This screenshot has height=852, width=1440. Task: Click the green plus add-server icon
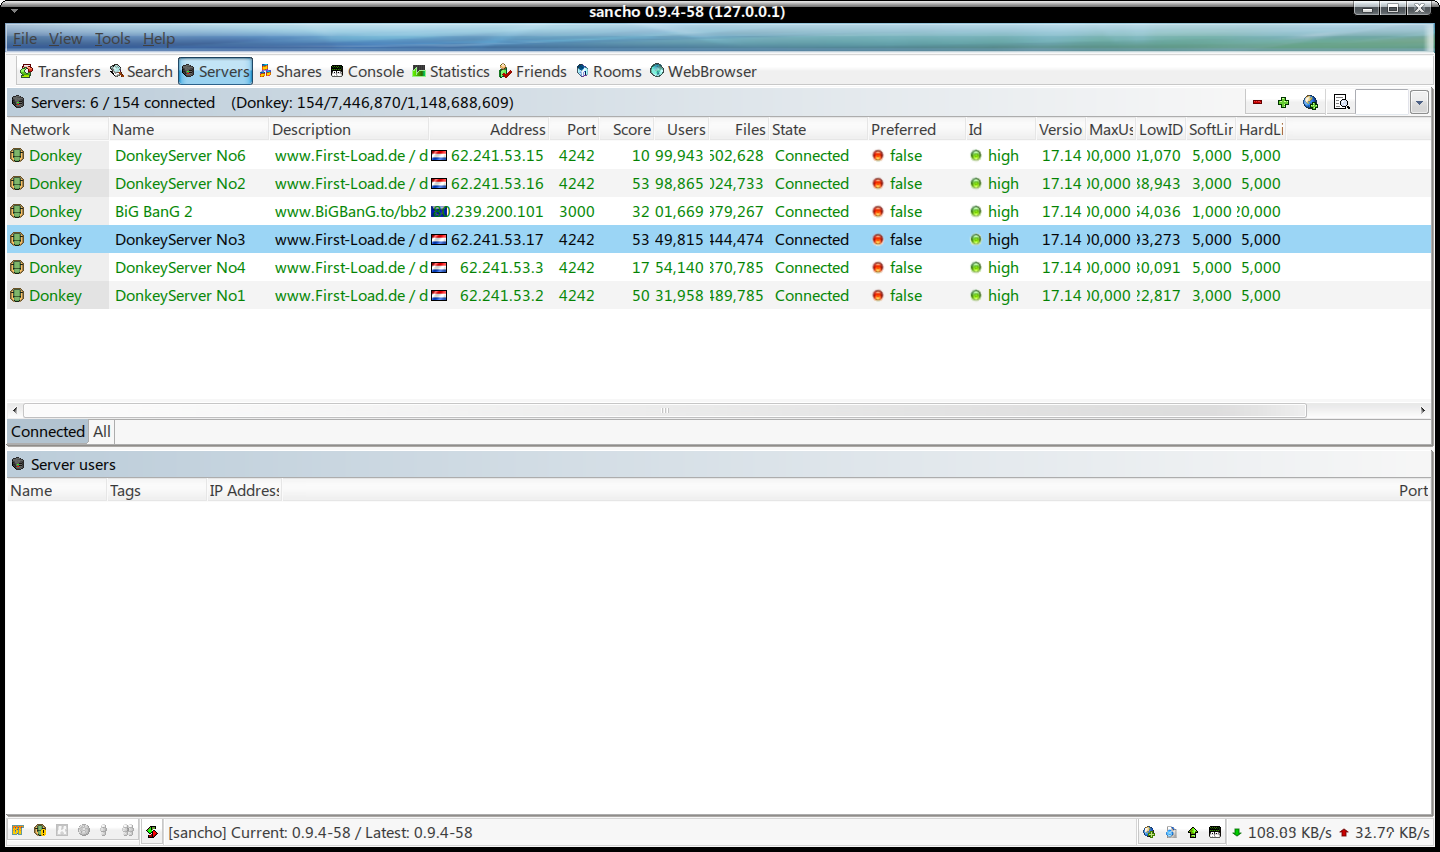(x=1283, y=102)
